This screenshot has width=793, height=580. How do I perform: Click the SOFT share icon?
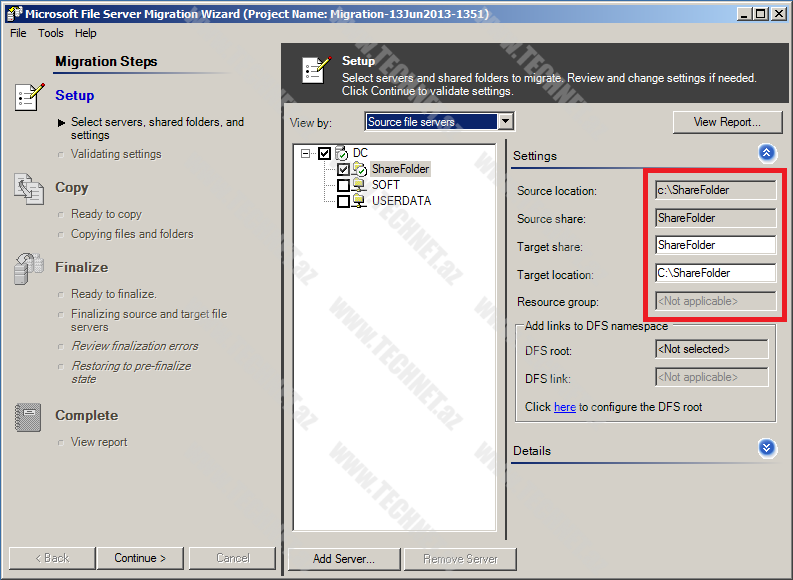pyautogui.click(x=360, y=185)
